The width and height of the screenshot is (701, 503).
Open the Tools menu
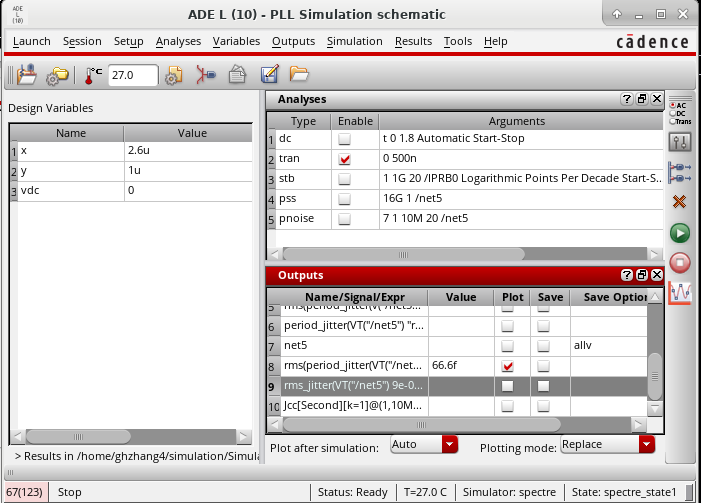pyautogui.click(x=458, y=41)
